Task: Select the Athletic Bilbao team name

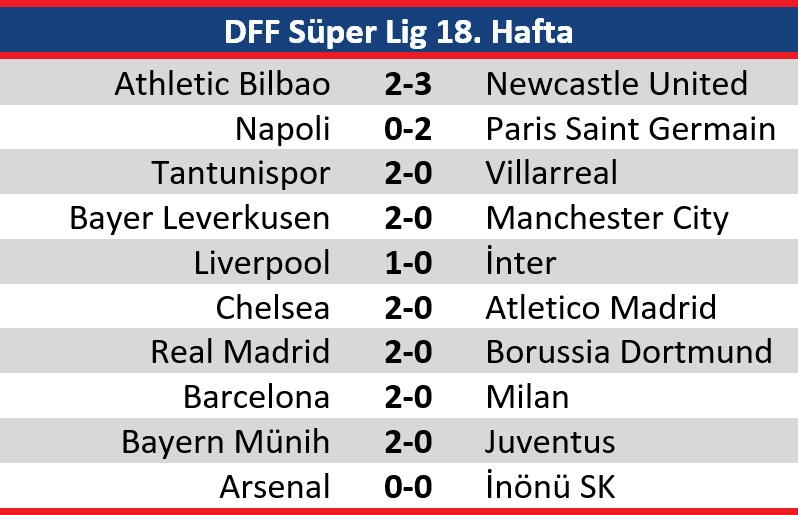Action: click(x=222, y=83)
